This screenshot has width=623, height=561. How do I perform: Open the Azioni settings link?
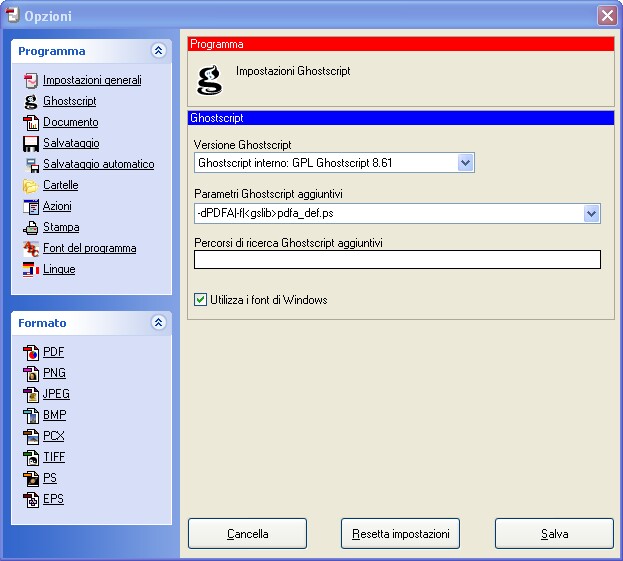pyautogui.click(x=57, y=206)
